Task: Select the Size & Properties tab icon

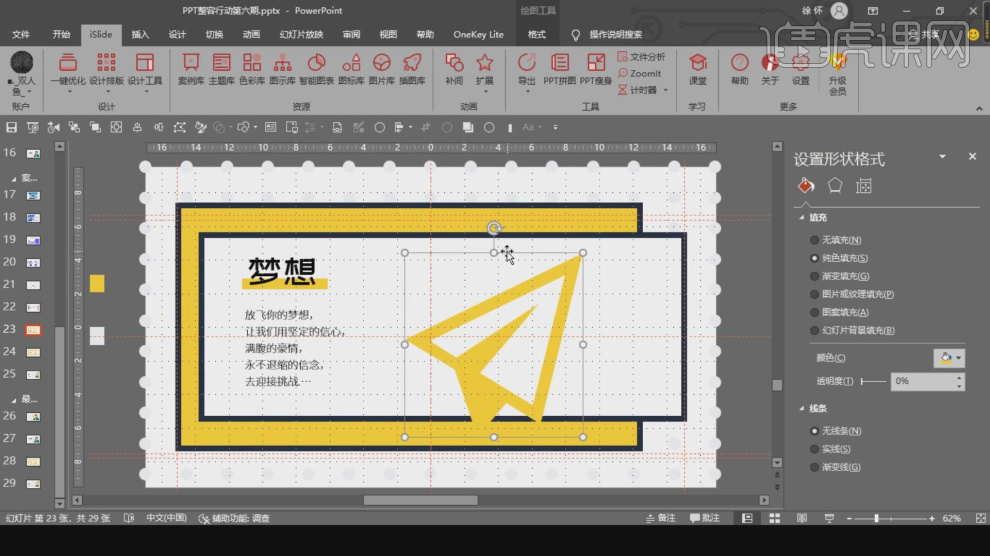Action: [864, 186]
